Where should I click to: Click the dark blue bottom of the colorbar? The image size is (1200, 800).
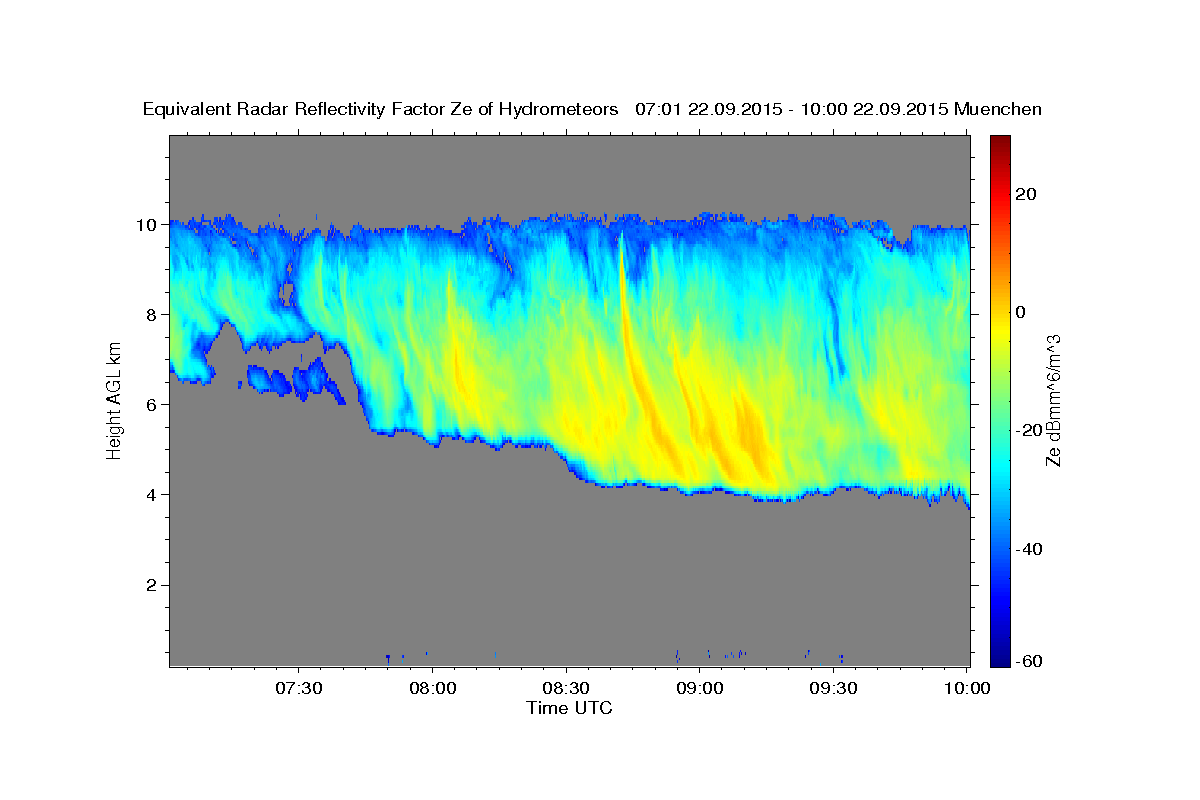coord(1000,658)
